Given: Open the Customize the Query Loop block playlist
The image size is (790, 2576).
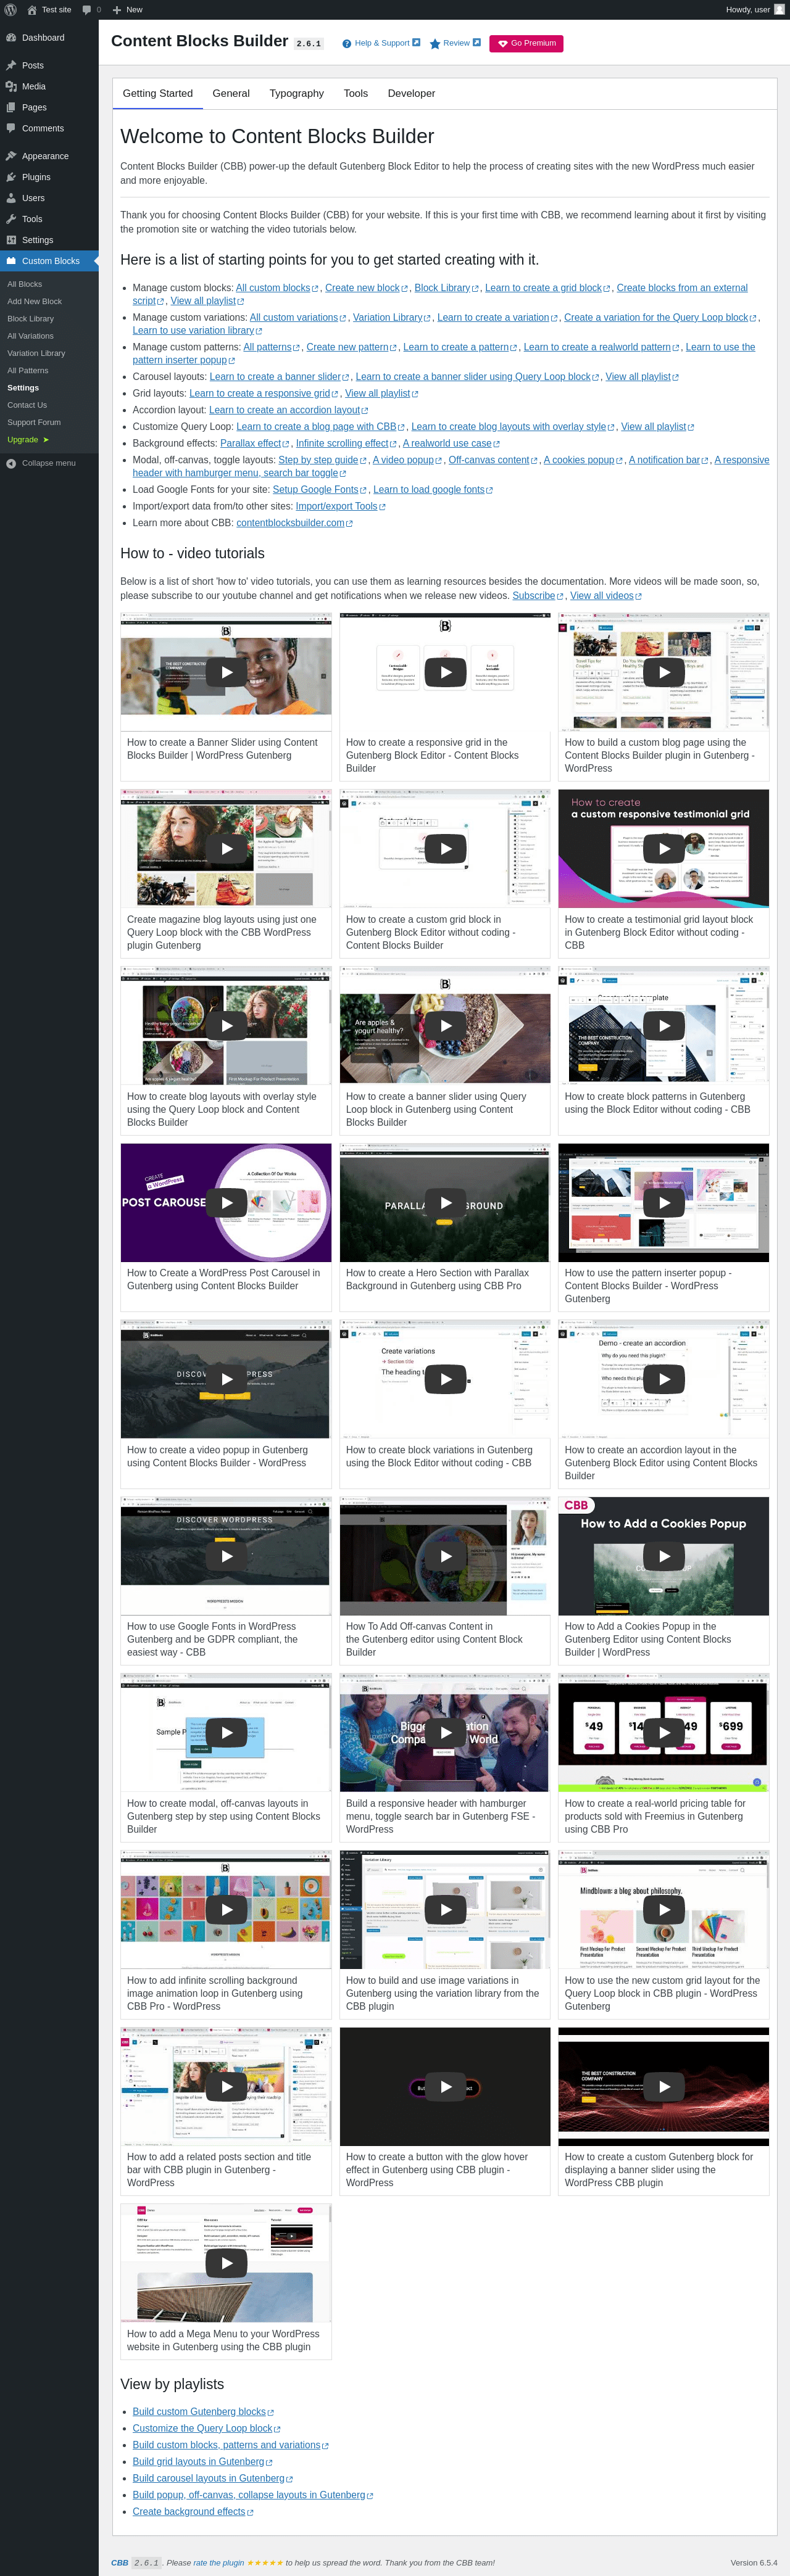Looking at the screenshot, I should pyautogui.click(x=206, y=2428).
